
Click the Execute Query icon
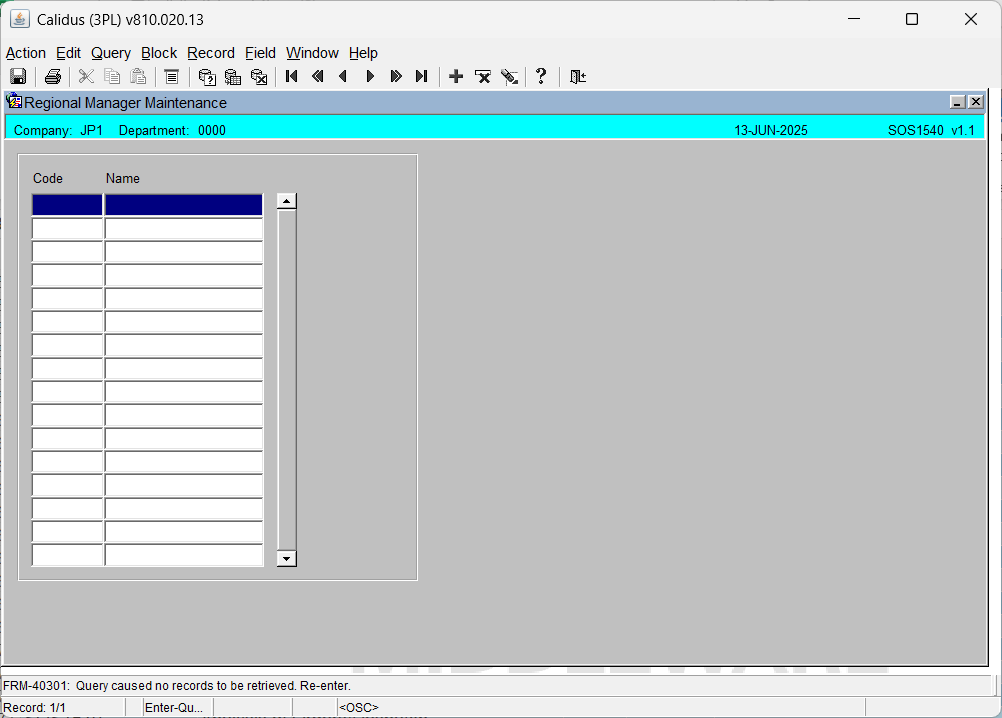click(x=233, y=77)
